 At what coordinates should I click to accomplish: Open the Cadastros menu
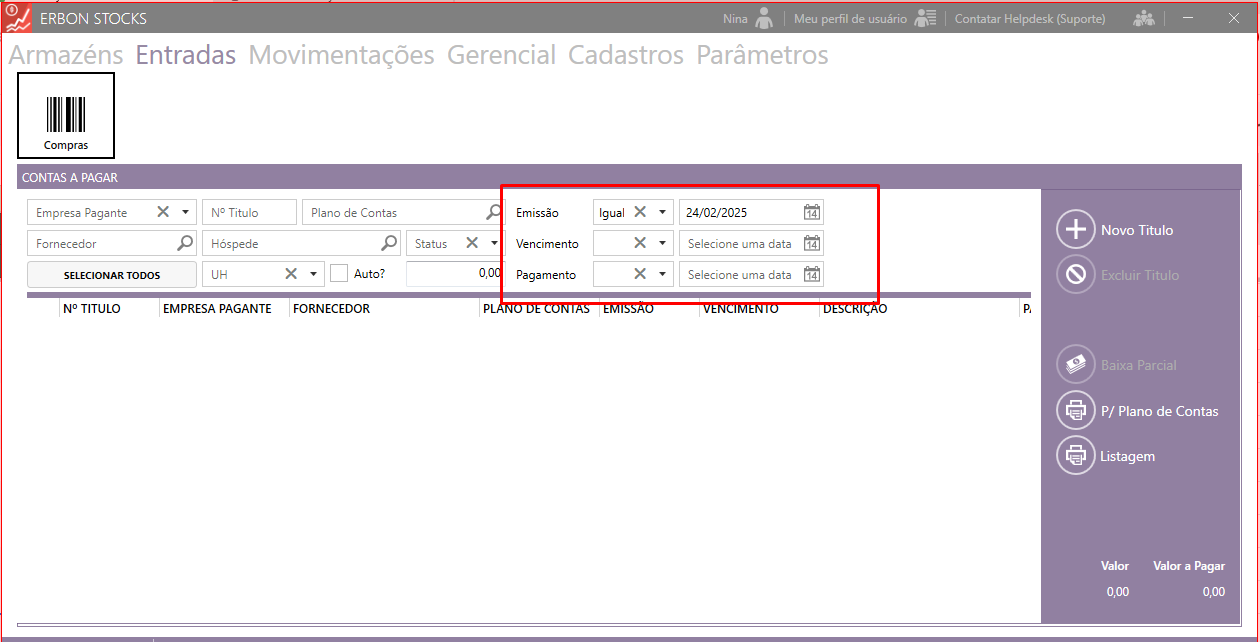point(625,55)
